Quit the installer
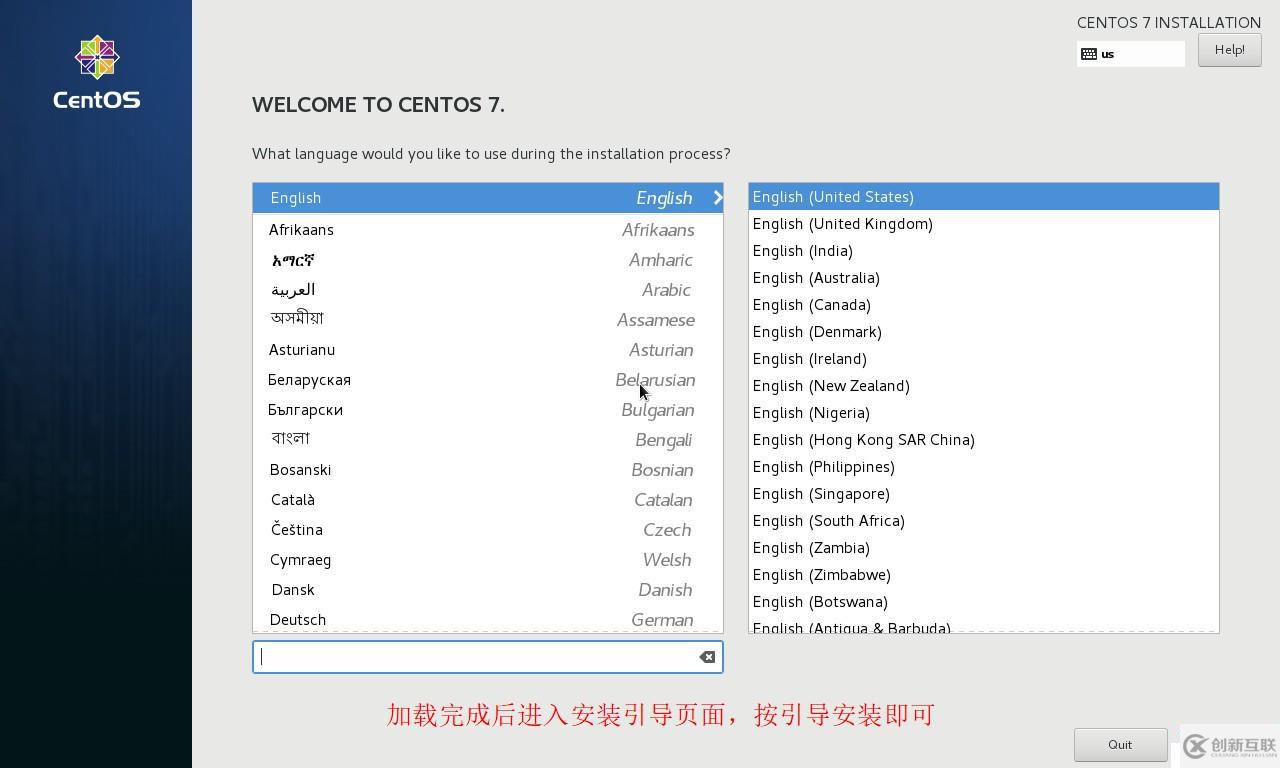Screen dimensions: 1280x768 [x=1120, y=744]
